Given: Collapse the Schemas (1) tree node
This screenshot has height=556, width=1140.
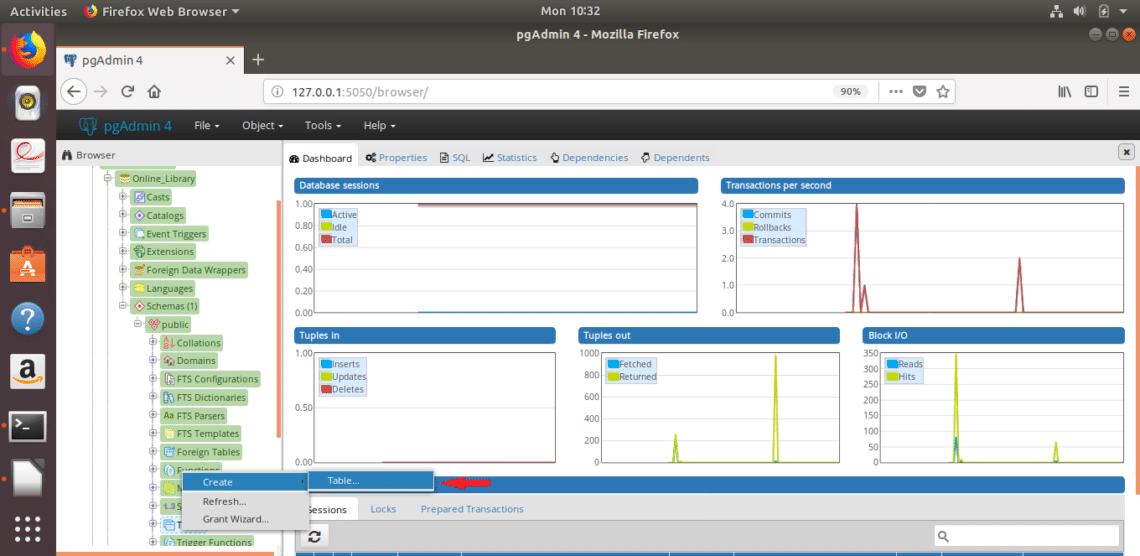Looking at the screenshot, I should [x=123, y=306].
